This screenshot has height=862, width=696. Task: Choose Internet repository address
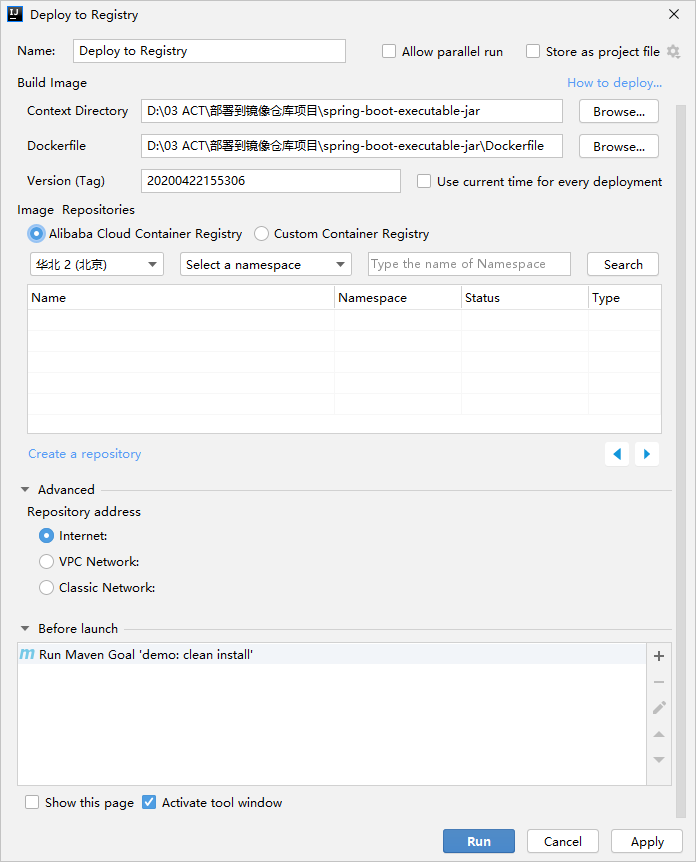(47, 535)
